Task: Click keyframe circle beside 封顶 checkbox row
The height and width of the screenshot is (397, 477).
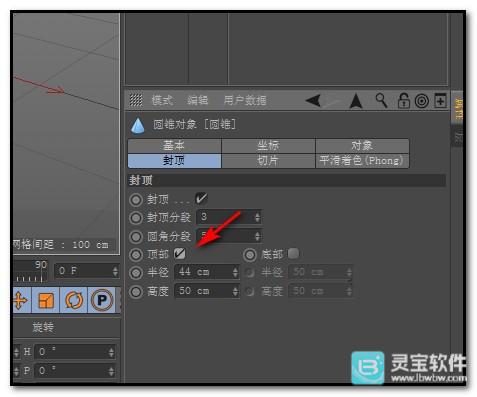Action: 136,200
